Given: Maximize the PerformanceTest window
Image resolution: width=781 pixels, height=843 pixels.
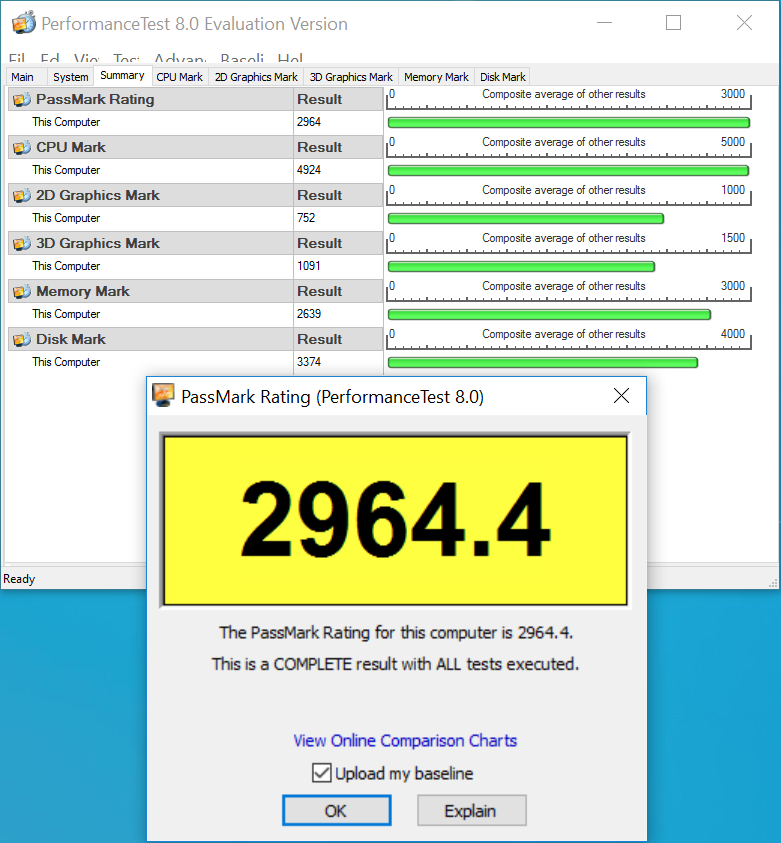Looking at the screenshot, I should [x=673, y=23].
